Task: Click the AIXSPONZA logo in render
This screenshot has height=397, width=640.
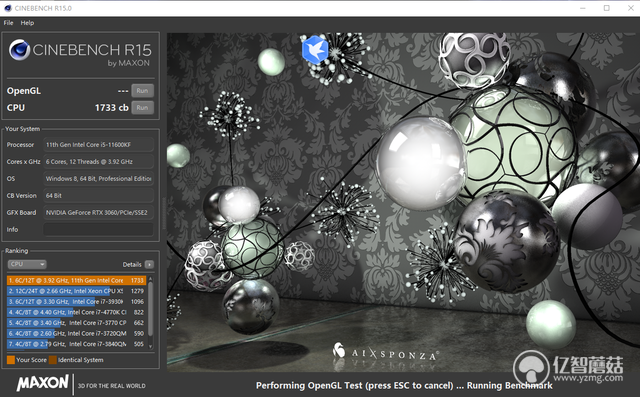Action: pos(385,353)
